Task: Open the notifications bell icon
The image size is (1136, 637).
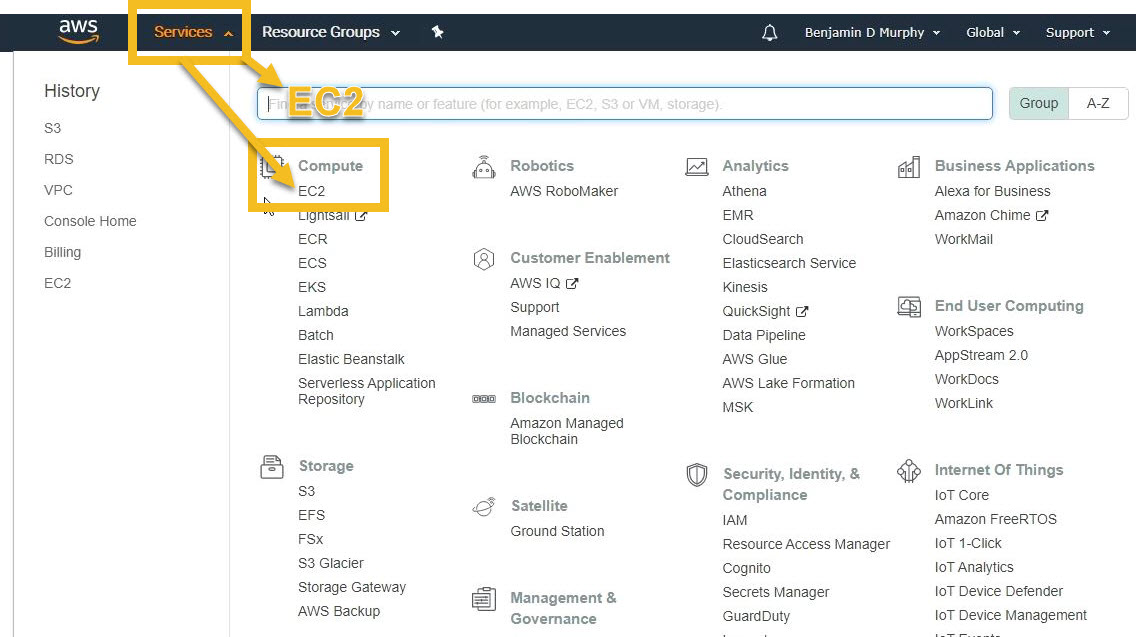Action: [769, 33]
